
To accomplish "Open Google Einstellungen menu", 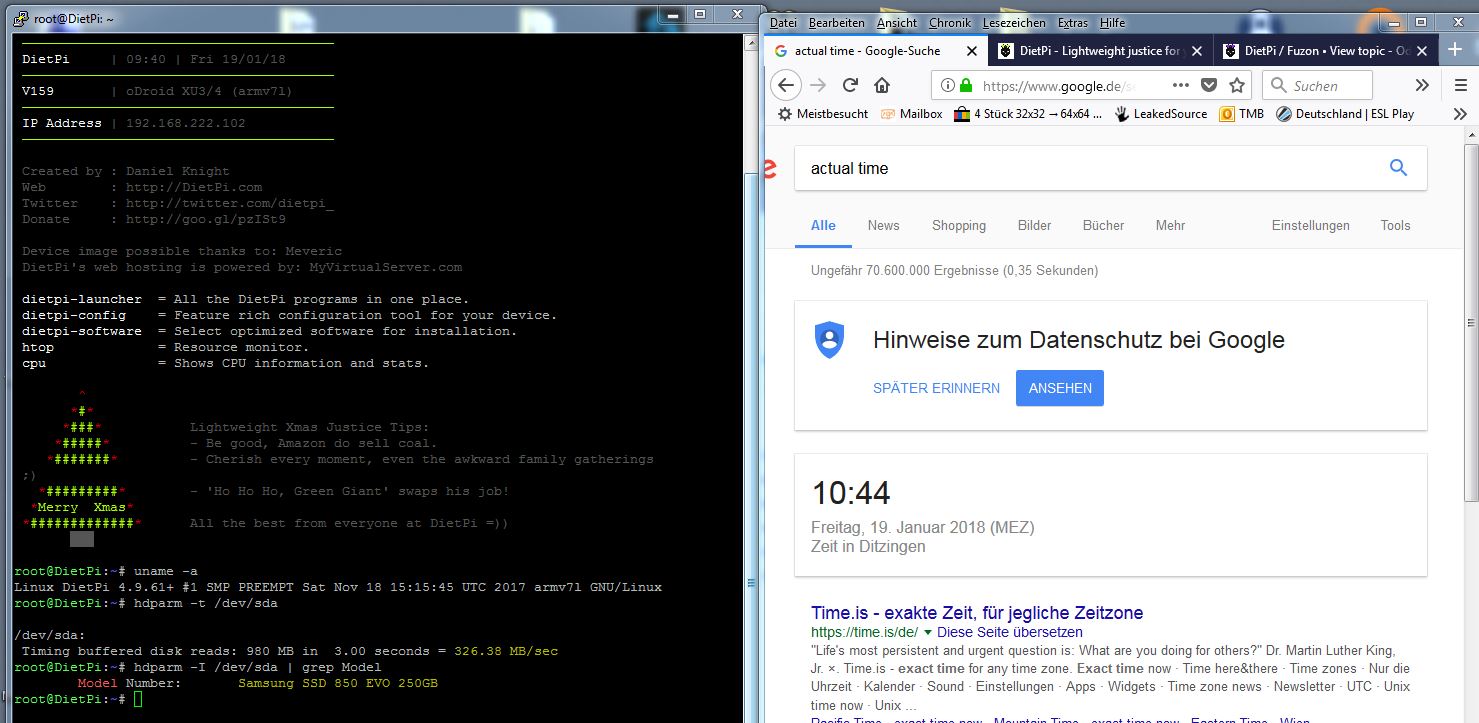I will 1311,225.
